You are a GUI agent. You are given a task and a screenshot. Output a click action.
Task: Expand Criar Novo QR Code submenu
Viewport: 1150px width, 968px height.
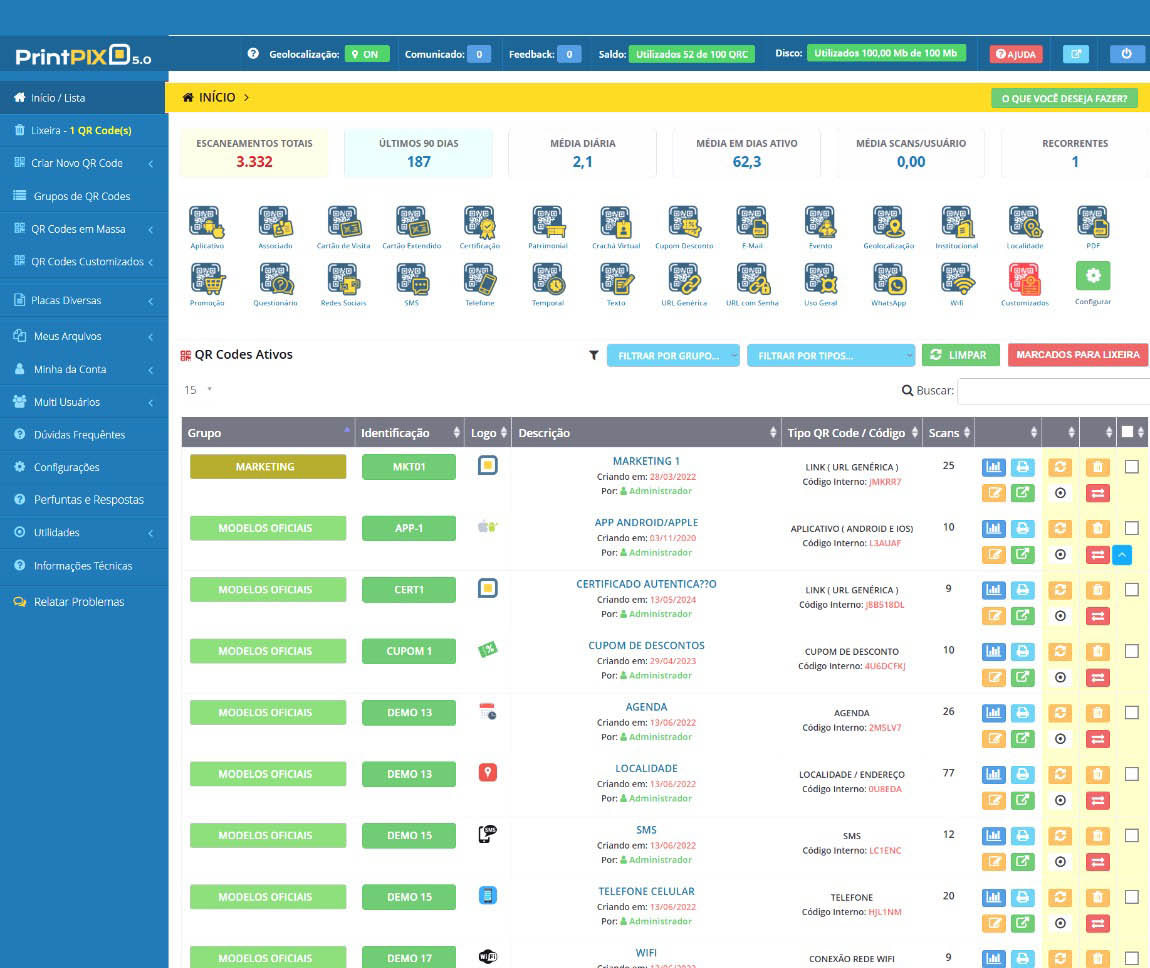click(x=83, y=163)
